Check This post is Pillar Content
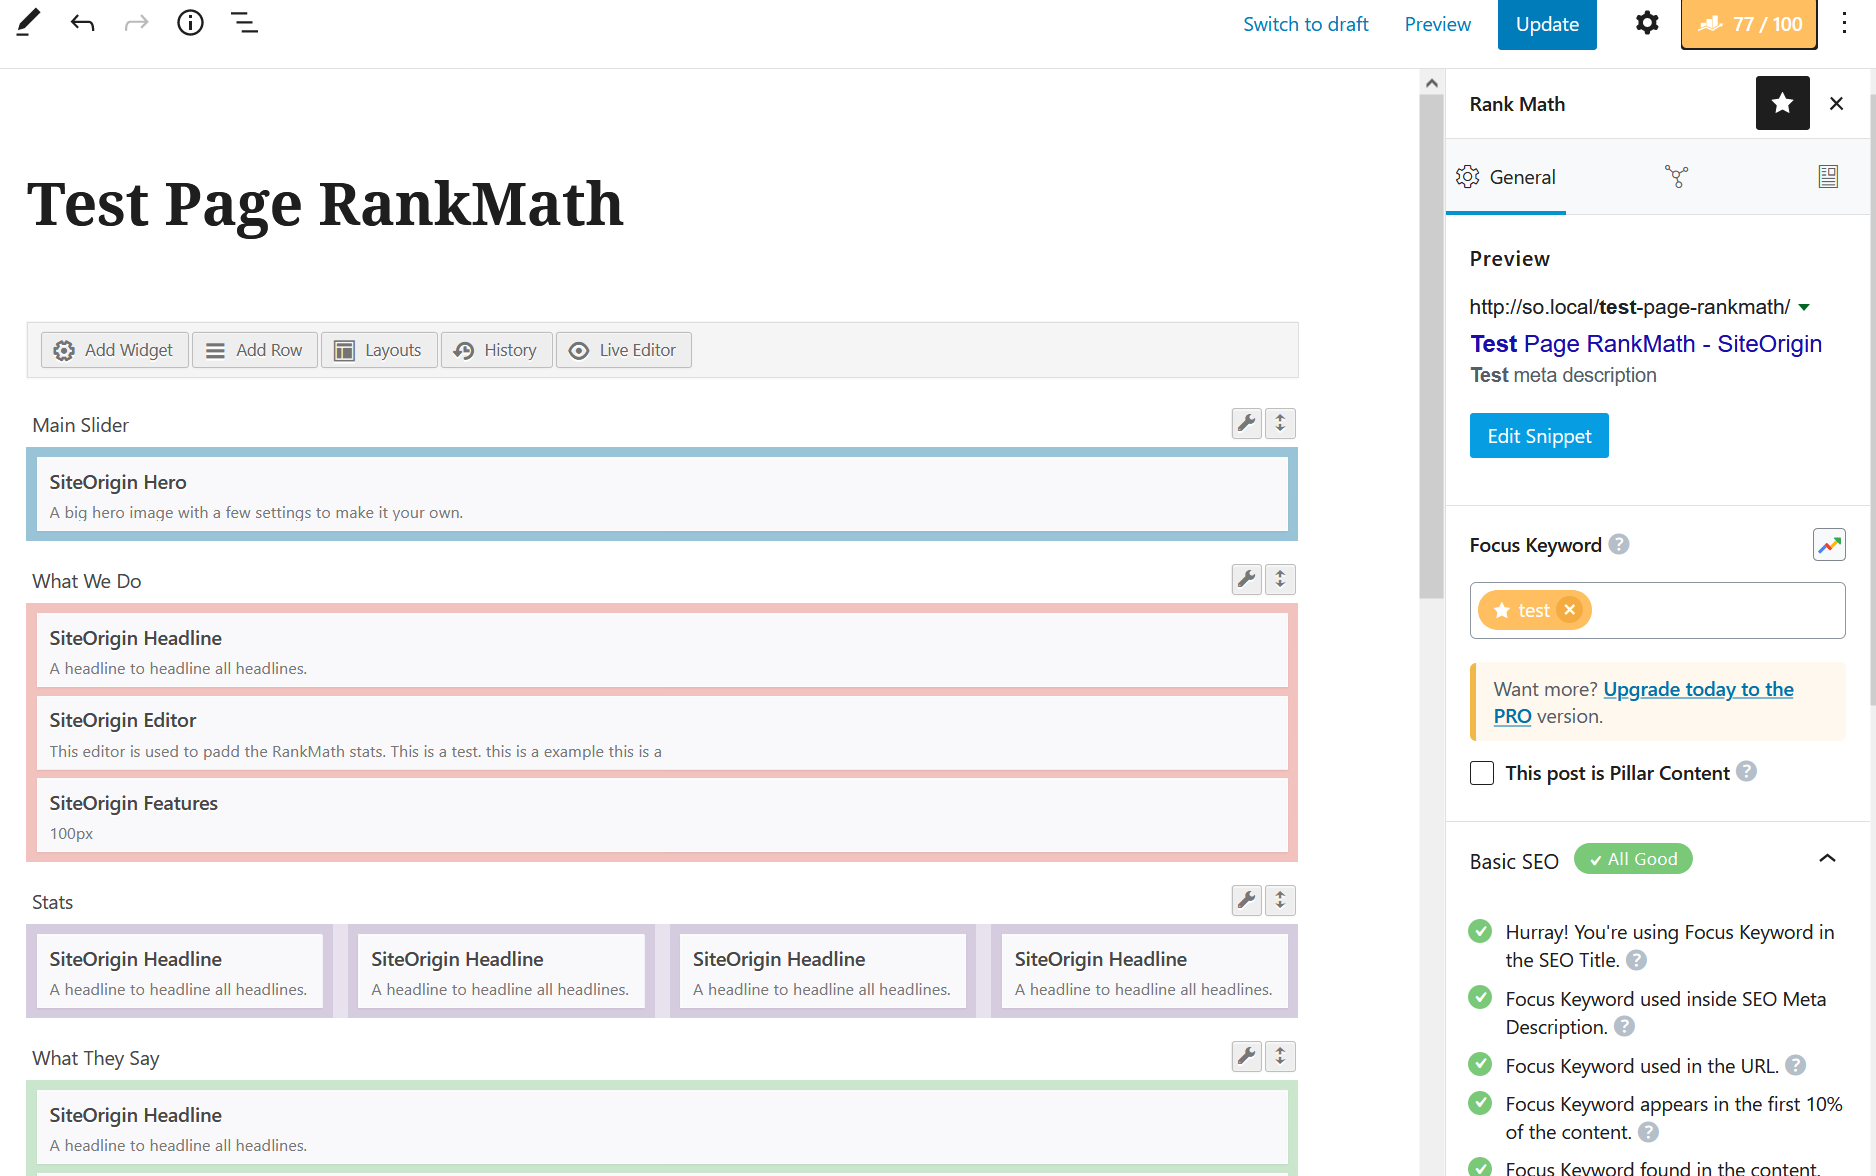This screenshot has height=1176, width=1876. point(1482,773)
